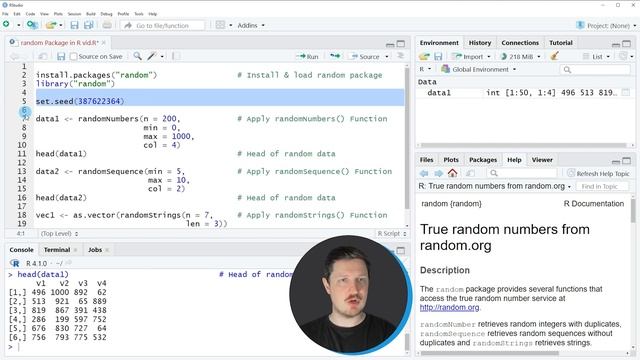This screenshot has width=640, height=360.
Task: Open the http://random.org link
Action: (449, 307)
